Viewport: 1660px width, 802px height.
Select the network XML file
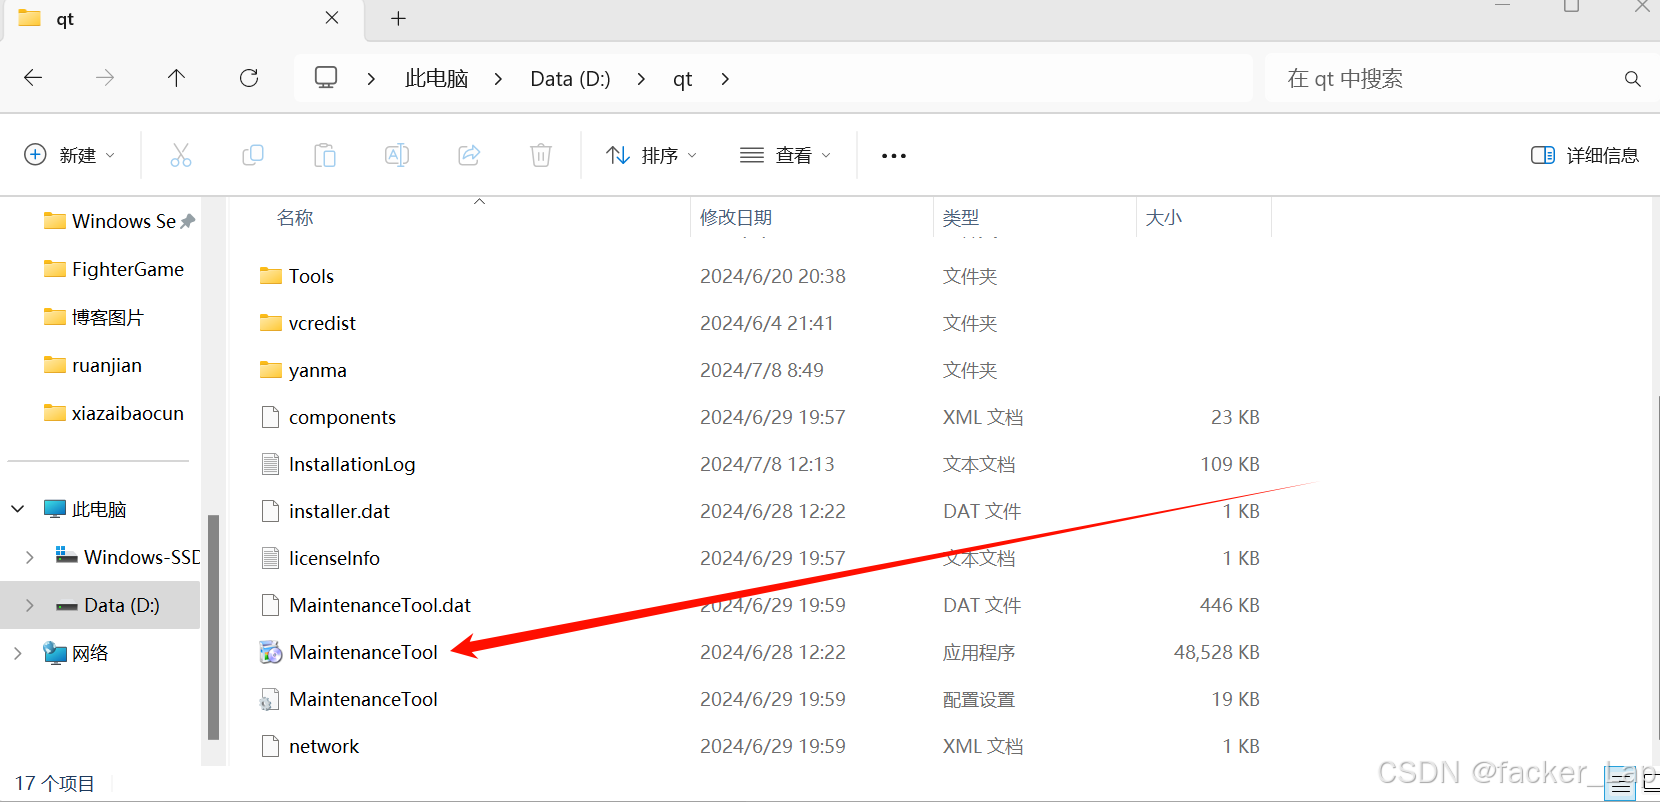point(324,746)
